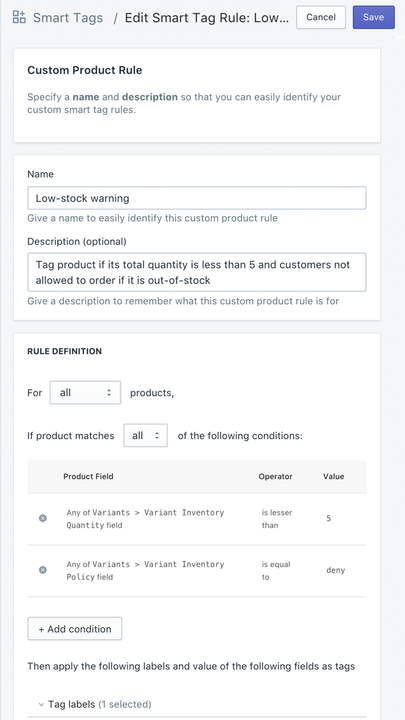The image size is (405, 720).
Task: Click "is lesser than" operator text
Action: (277, 519)
